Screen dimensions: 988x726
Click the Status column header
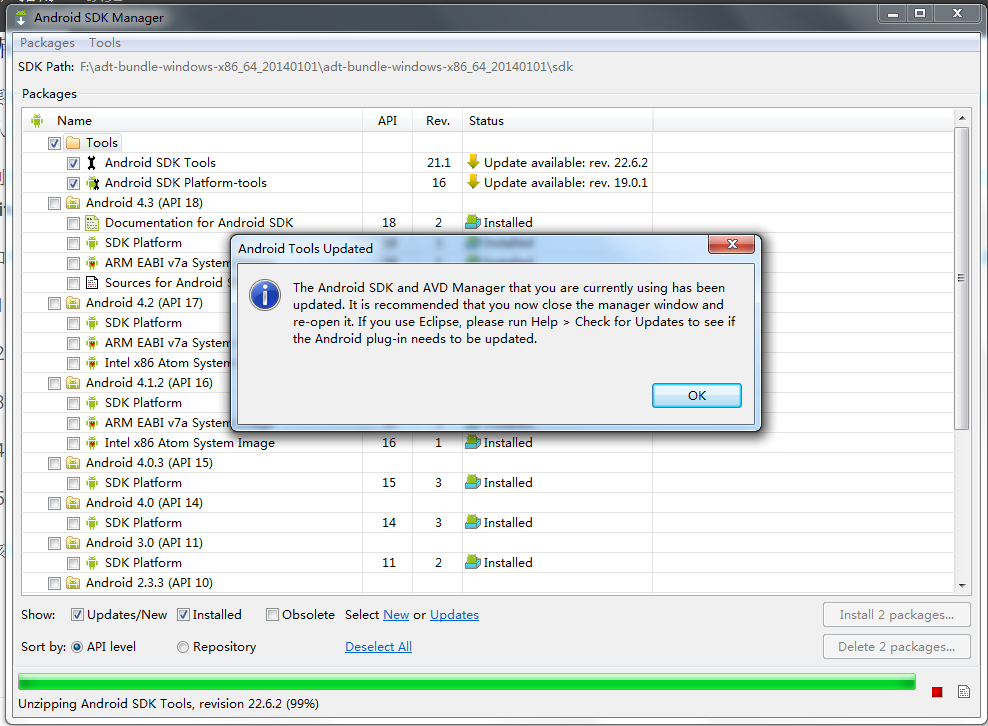coord(558,121)
